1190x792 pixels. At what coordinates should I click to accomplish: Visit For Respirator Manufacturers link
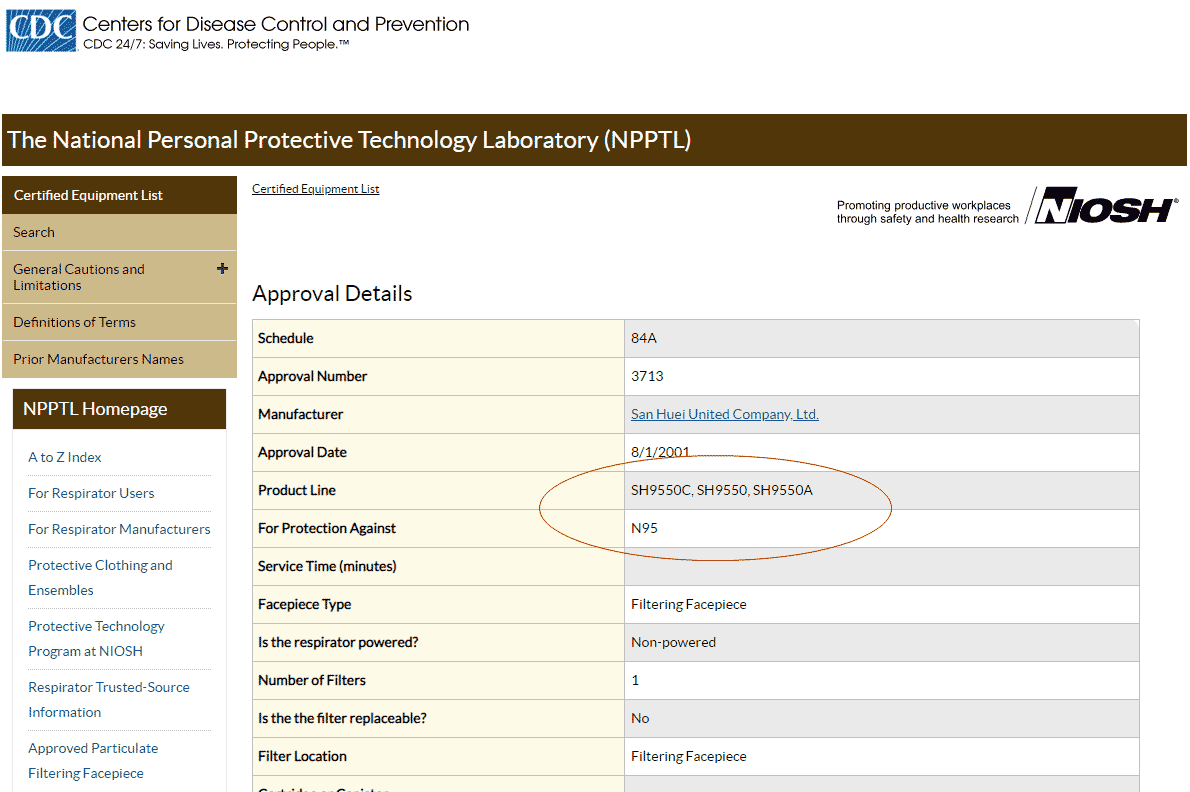[119, 529]
